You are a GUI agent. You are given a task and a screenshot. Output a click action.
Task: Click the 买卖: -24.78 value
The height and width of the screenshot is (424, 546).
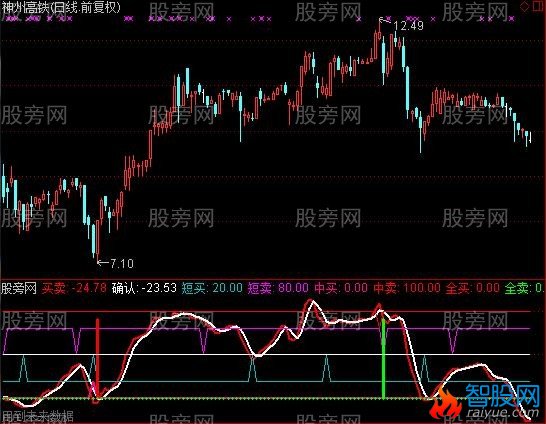click(x=74, y=288)
